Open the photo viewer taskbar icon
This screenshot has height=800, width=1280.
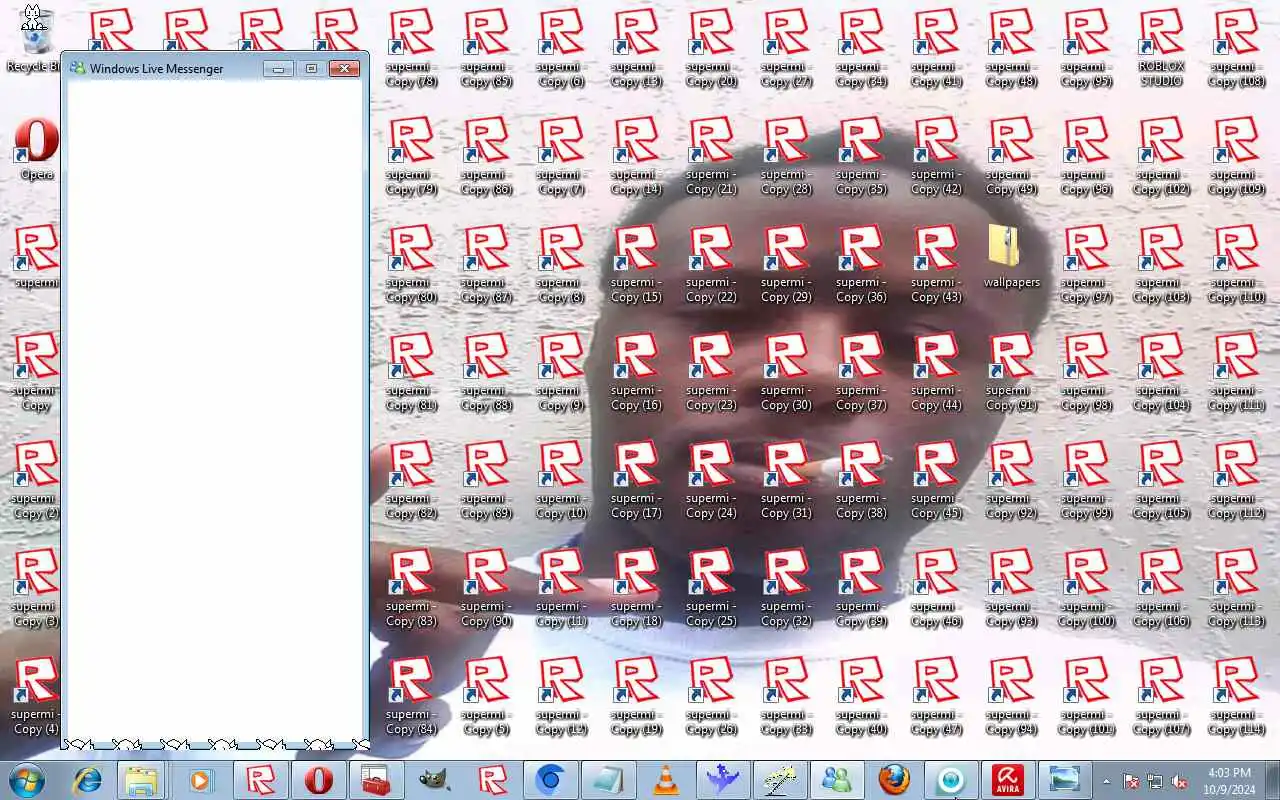(x=1065, y=780)
